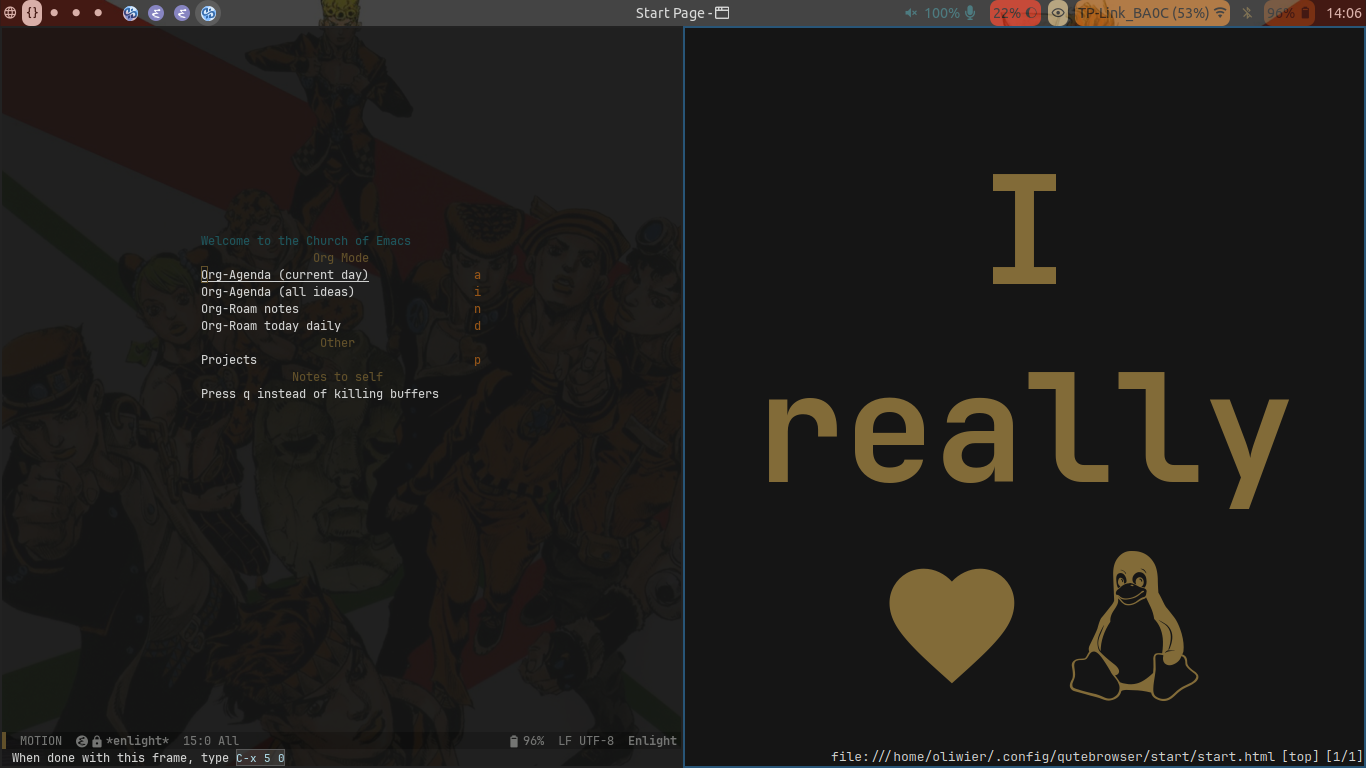Click the 14:06 clock
The width and height of the screenshot is (1366, 768).
[x=1344, y=13]
